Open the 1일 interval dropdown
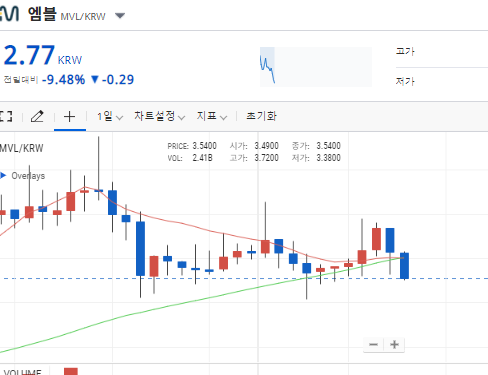This screenshot has width=488, height=375. 110,116
